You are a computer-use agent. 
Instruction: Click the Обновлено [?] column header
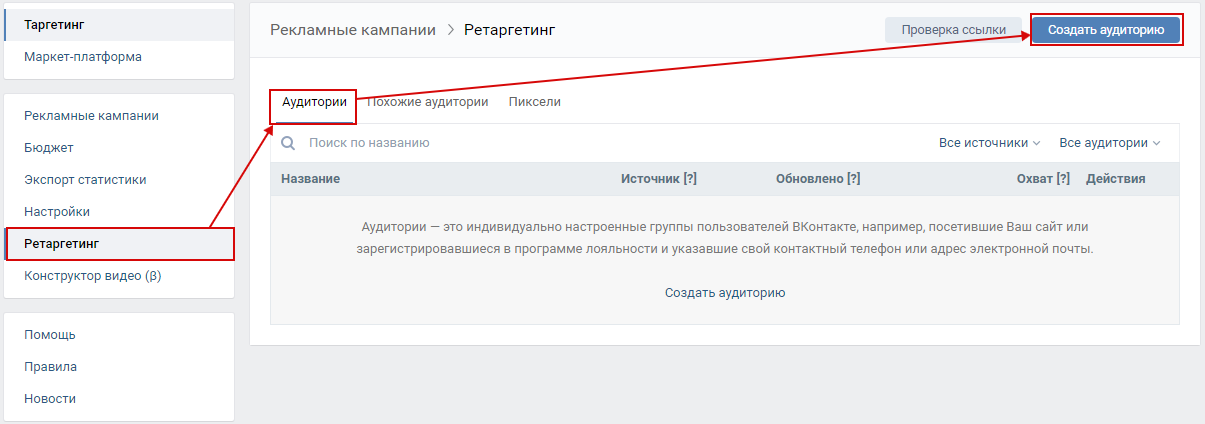click(818, 179)
